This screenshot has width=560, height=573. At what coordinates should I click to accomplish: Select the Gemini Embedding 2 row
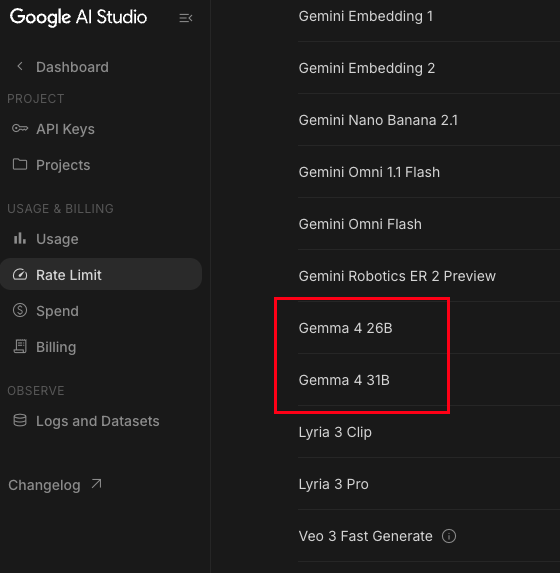429,68
